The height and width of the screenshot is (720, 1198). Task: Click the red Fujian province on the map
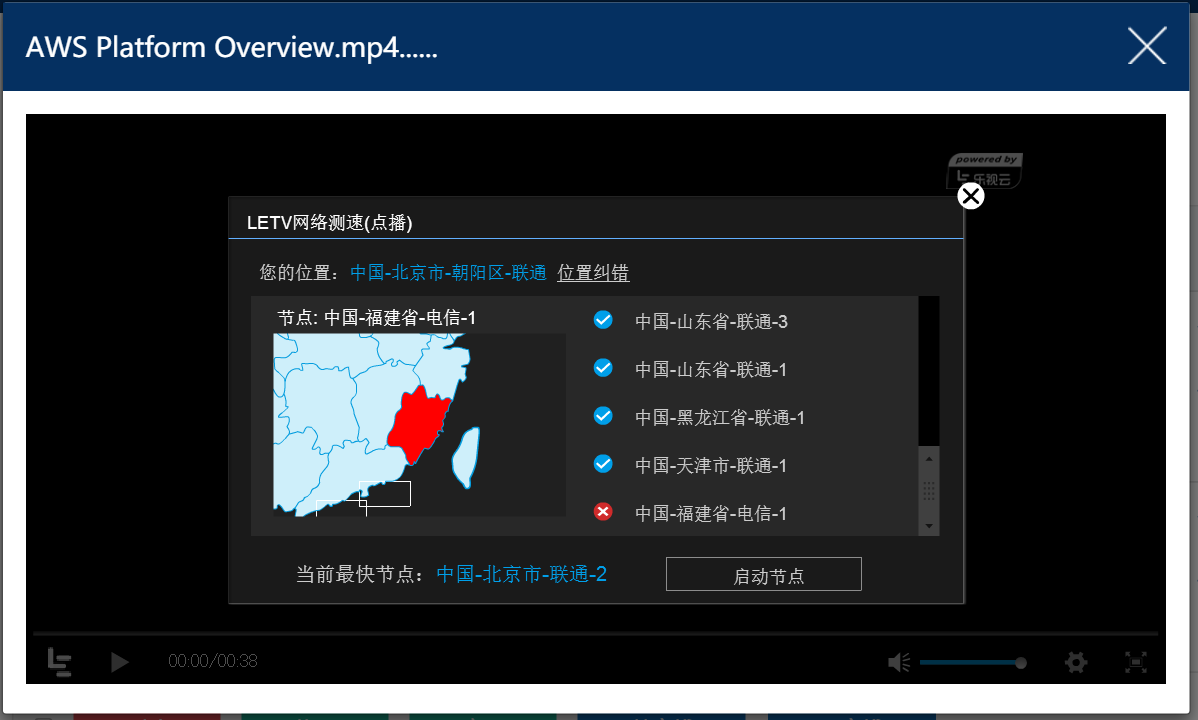tap(419, 423)
